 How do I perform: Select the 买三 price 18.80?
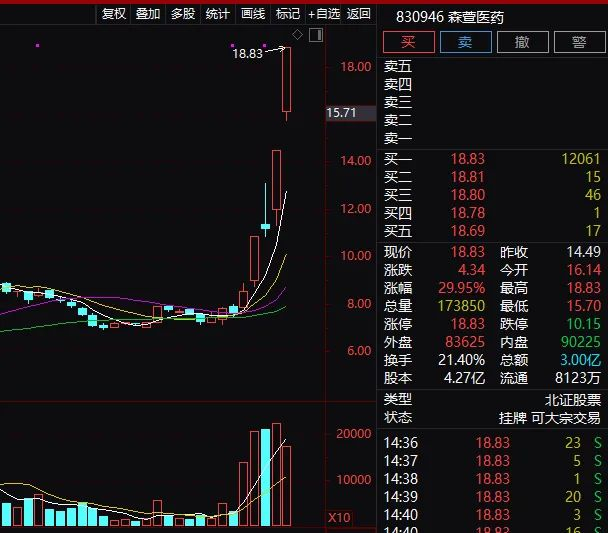(468, 195)
